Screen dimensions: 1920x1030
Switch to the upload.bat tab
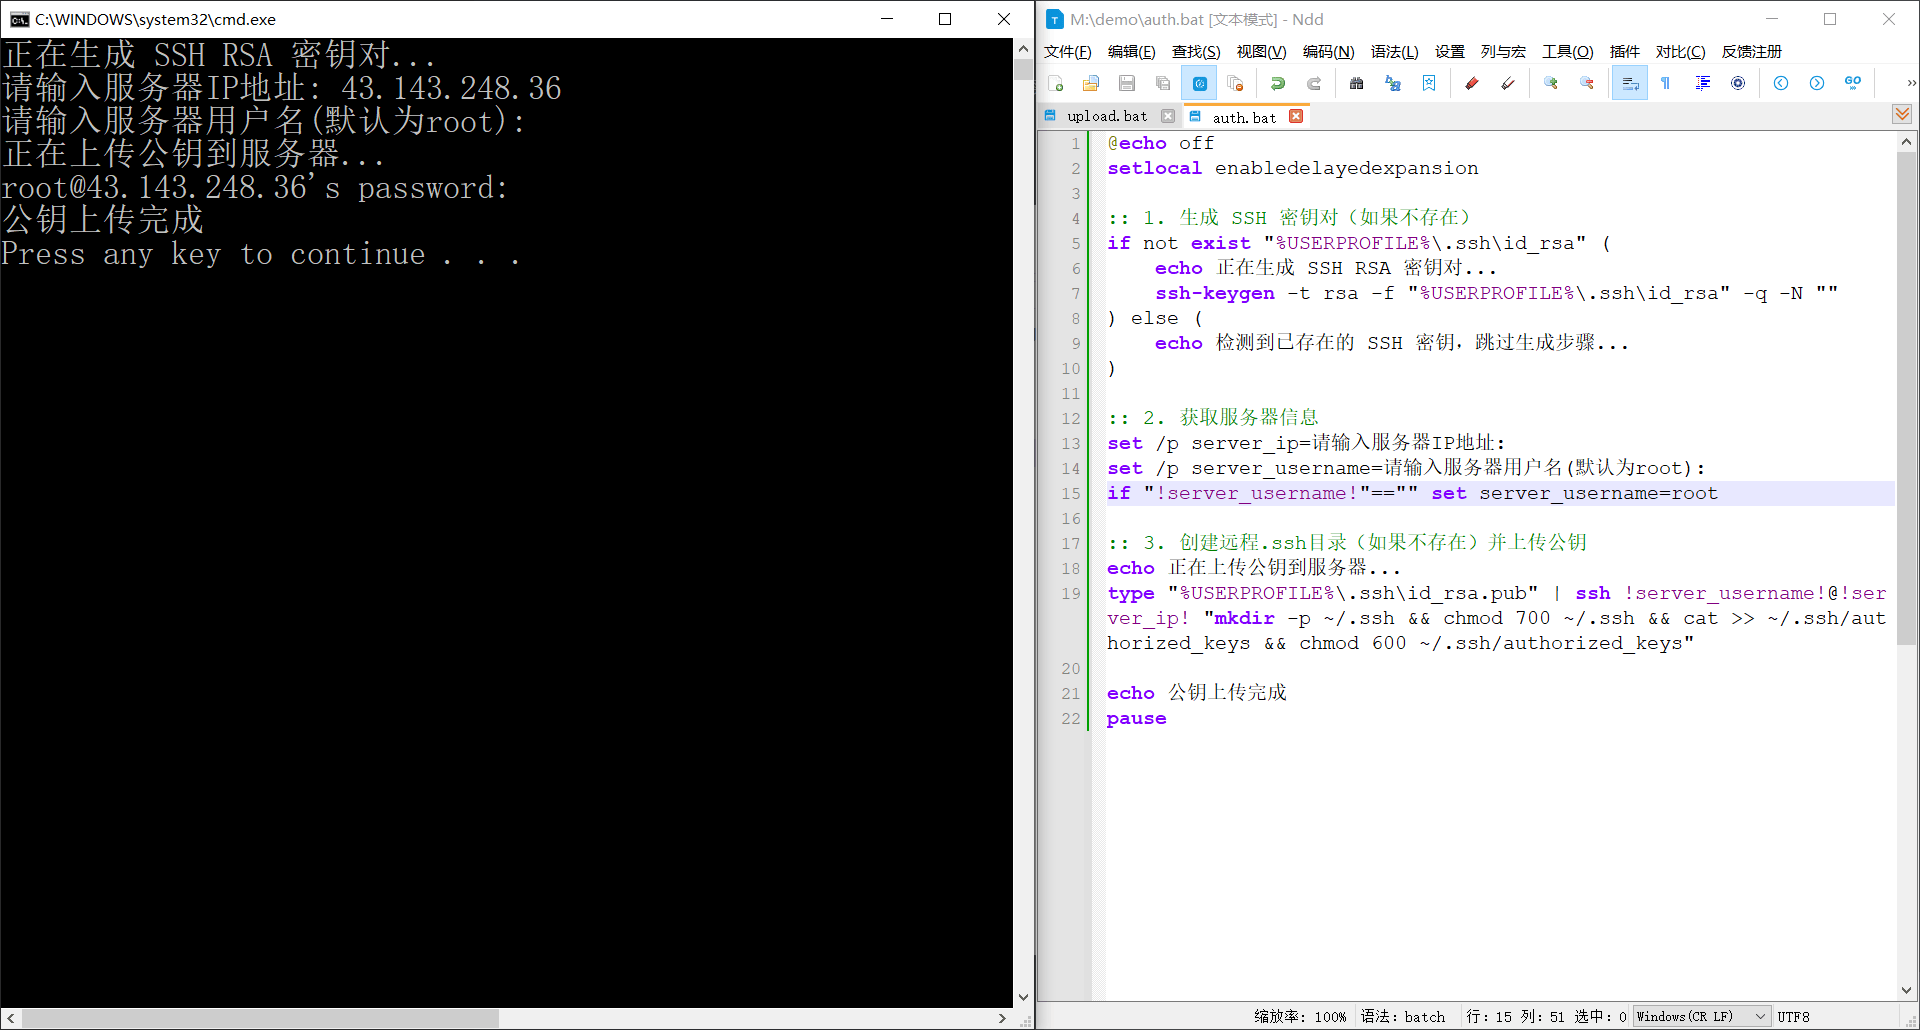point(1106,116)
